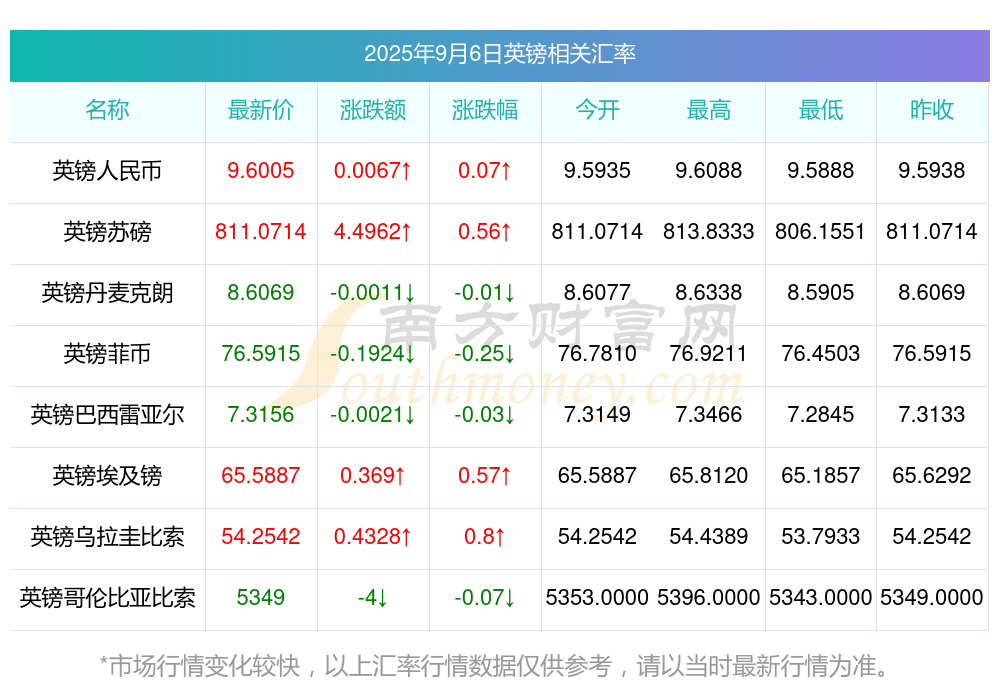The width and height of the screenshot is (1000, 698).
Task: Click opening value 5353.0000
Action: pyautogui.click(x=597, y=598)
